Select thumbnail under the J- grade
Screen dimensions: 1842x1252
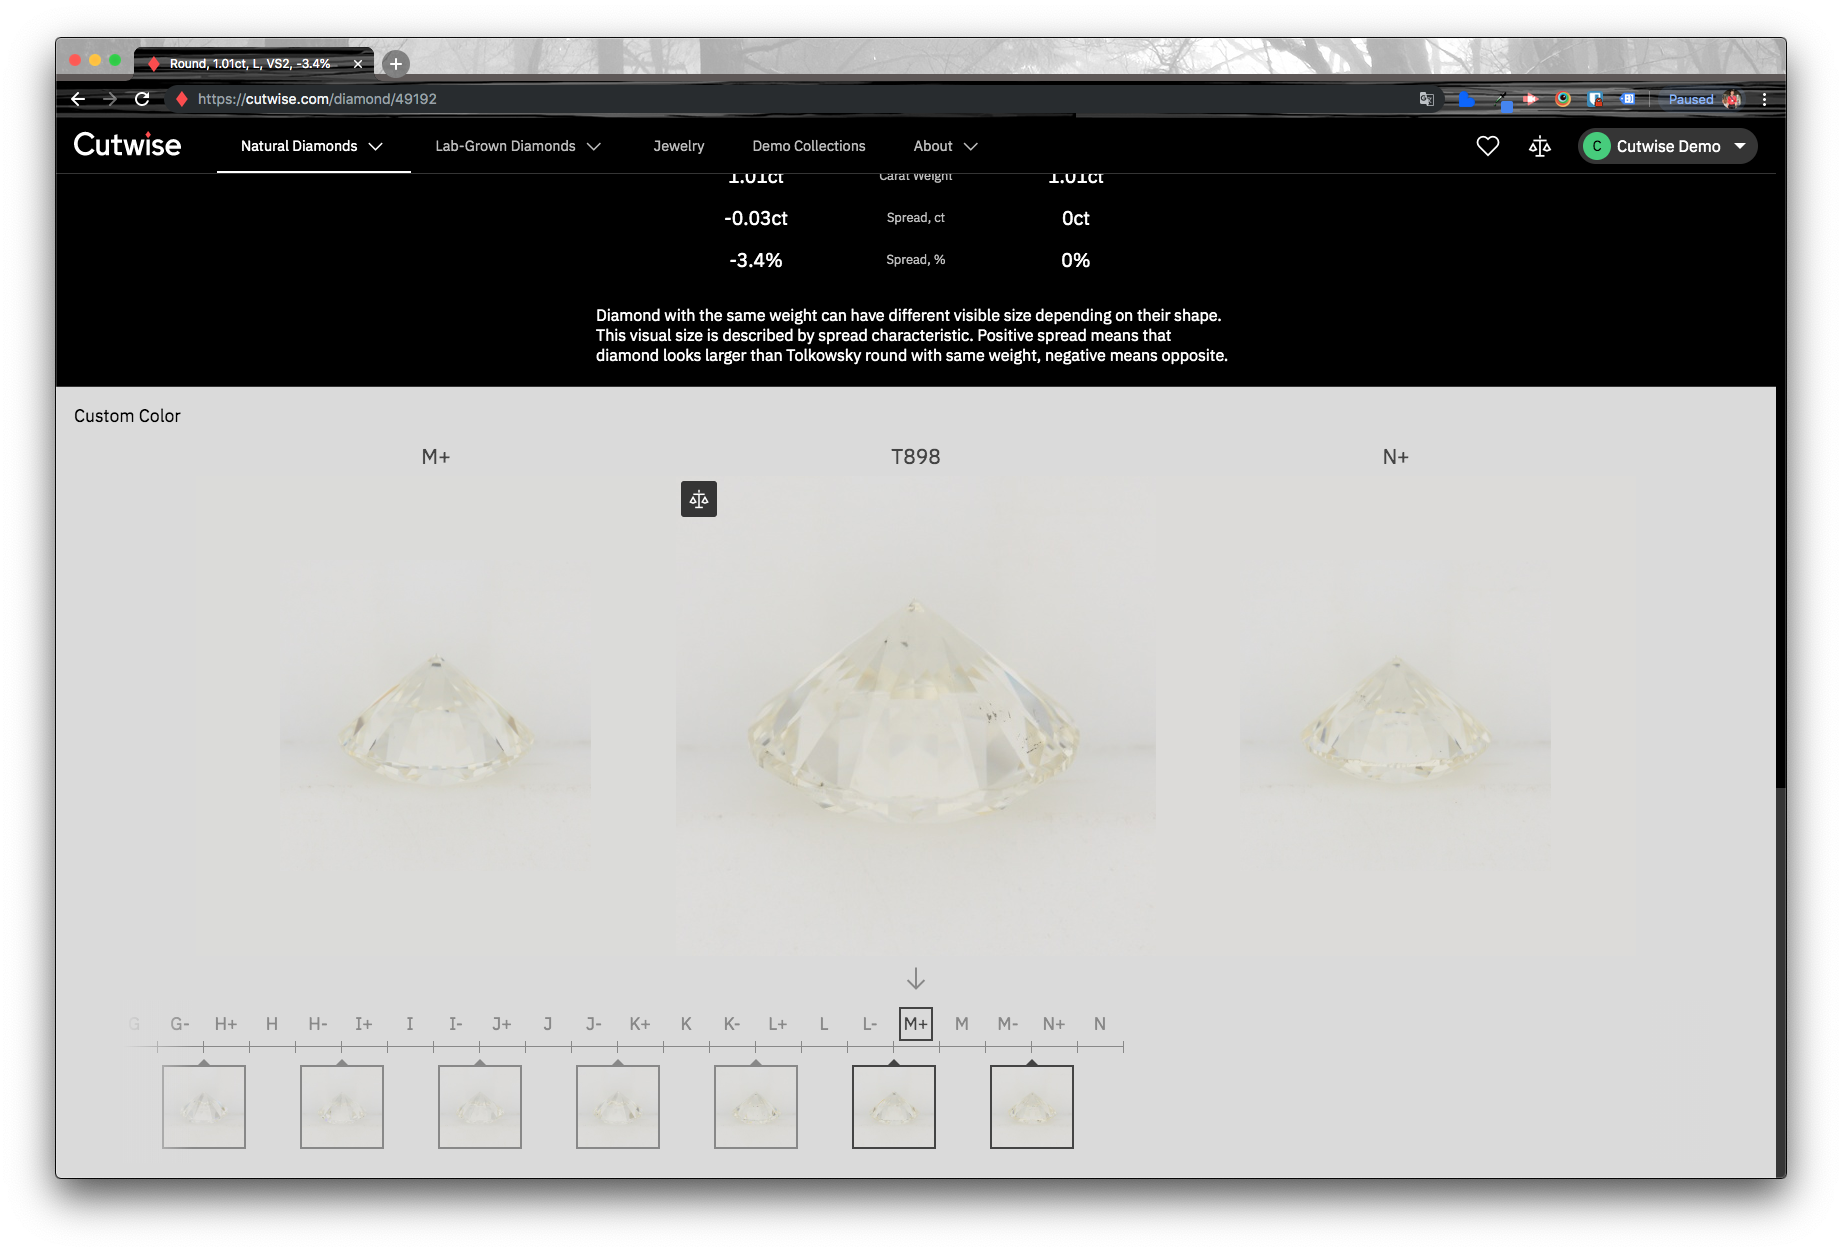click(618, 1107)
